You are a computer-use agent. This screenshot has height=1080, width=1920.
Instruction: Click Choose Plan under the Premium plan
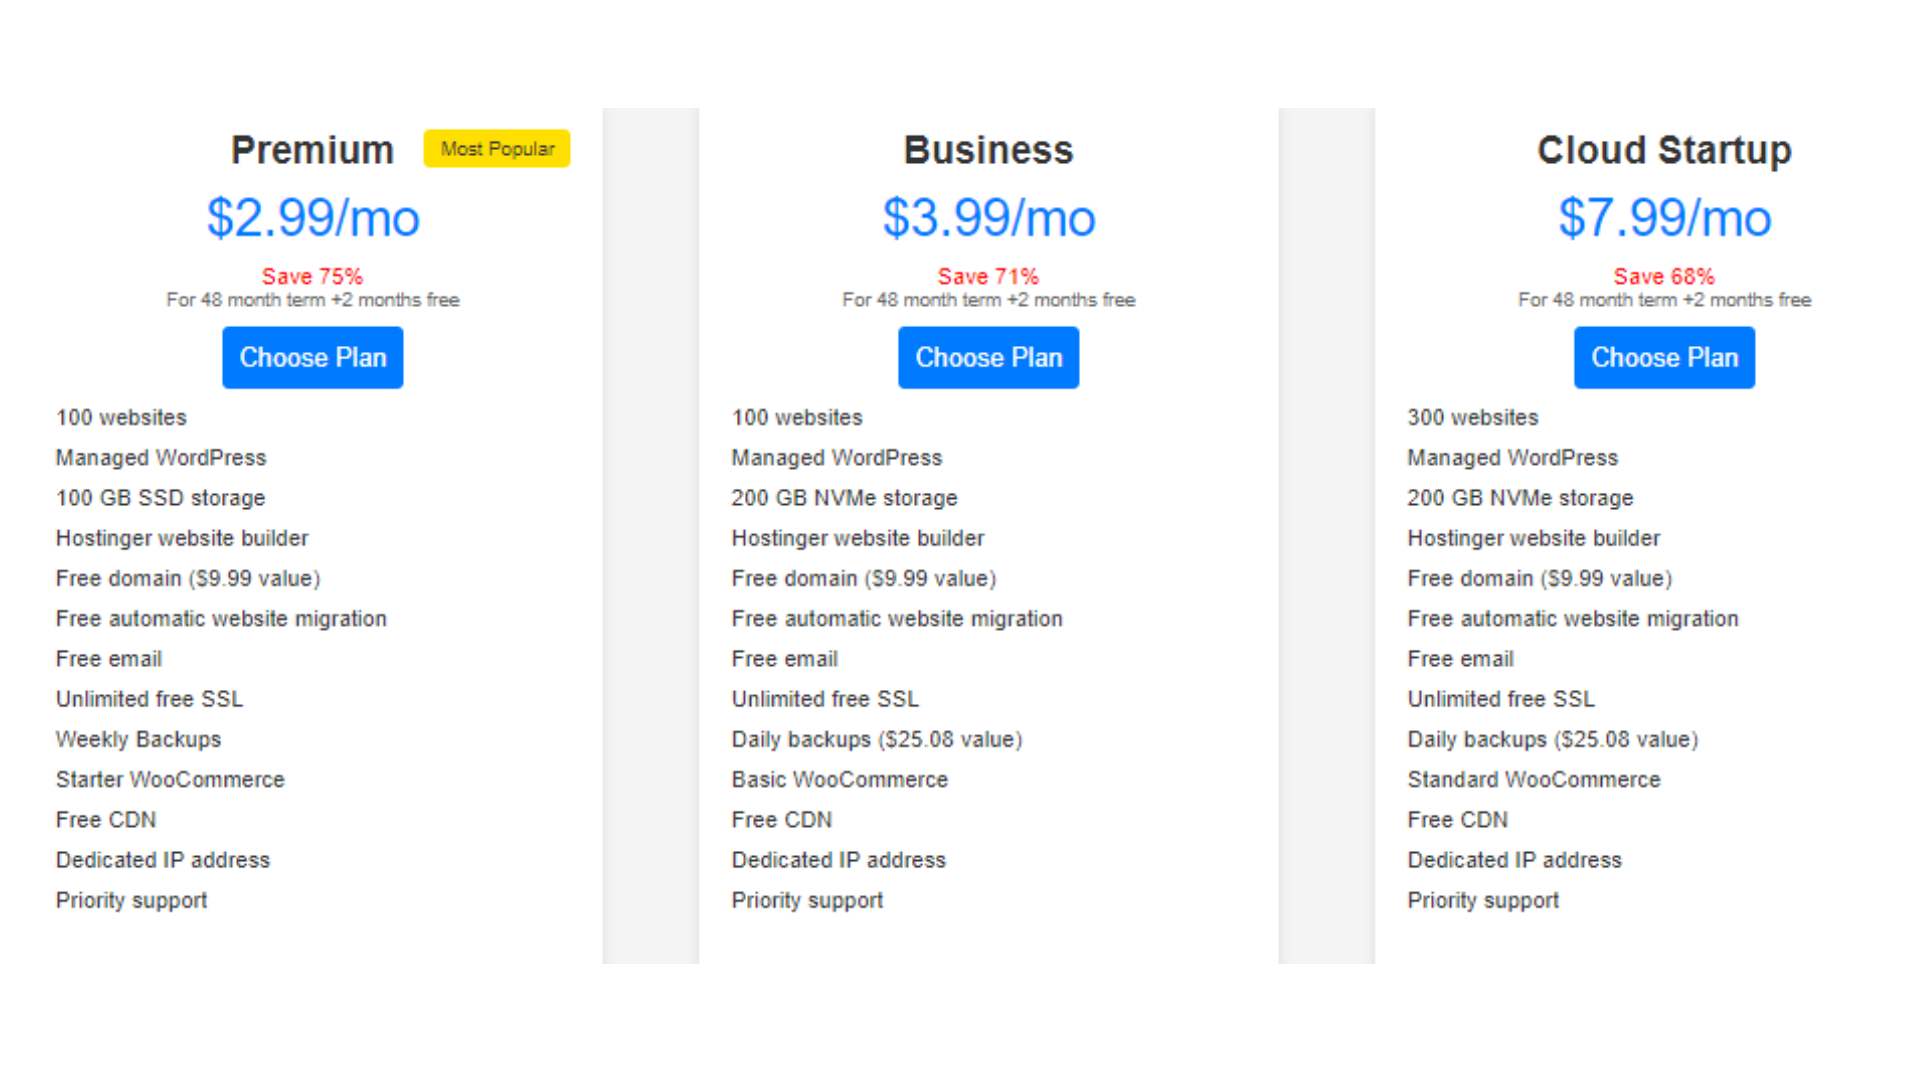click(x=312, y=357)
